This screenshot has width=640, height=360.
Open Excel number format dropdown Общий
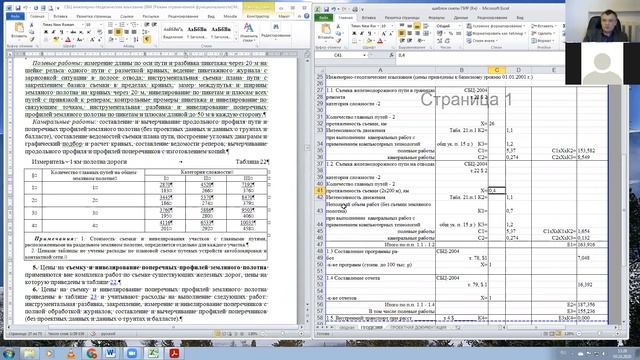click(x=460, y=26)
